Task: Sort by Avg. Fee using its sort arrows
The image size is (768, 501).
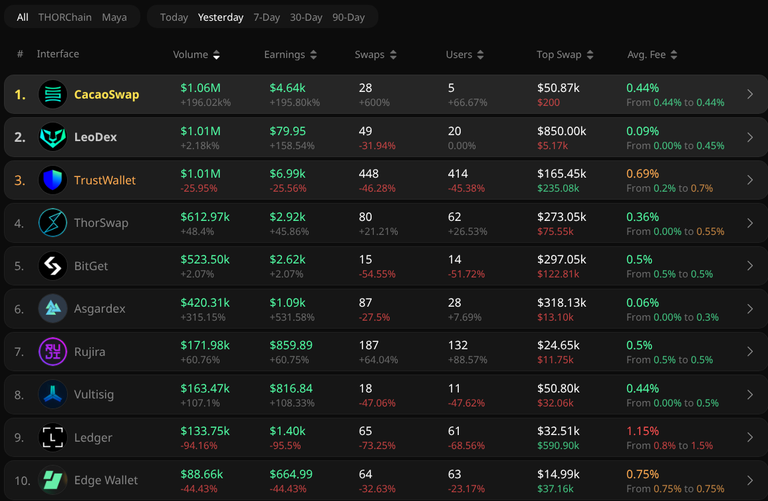Action: click(x=674, y=55)
